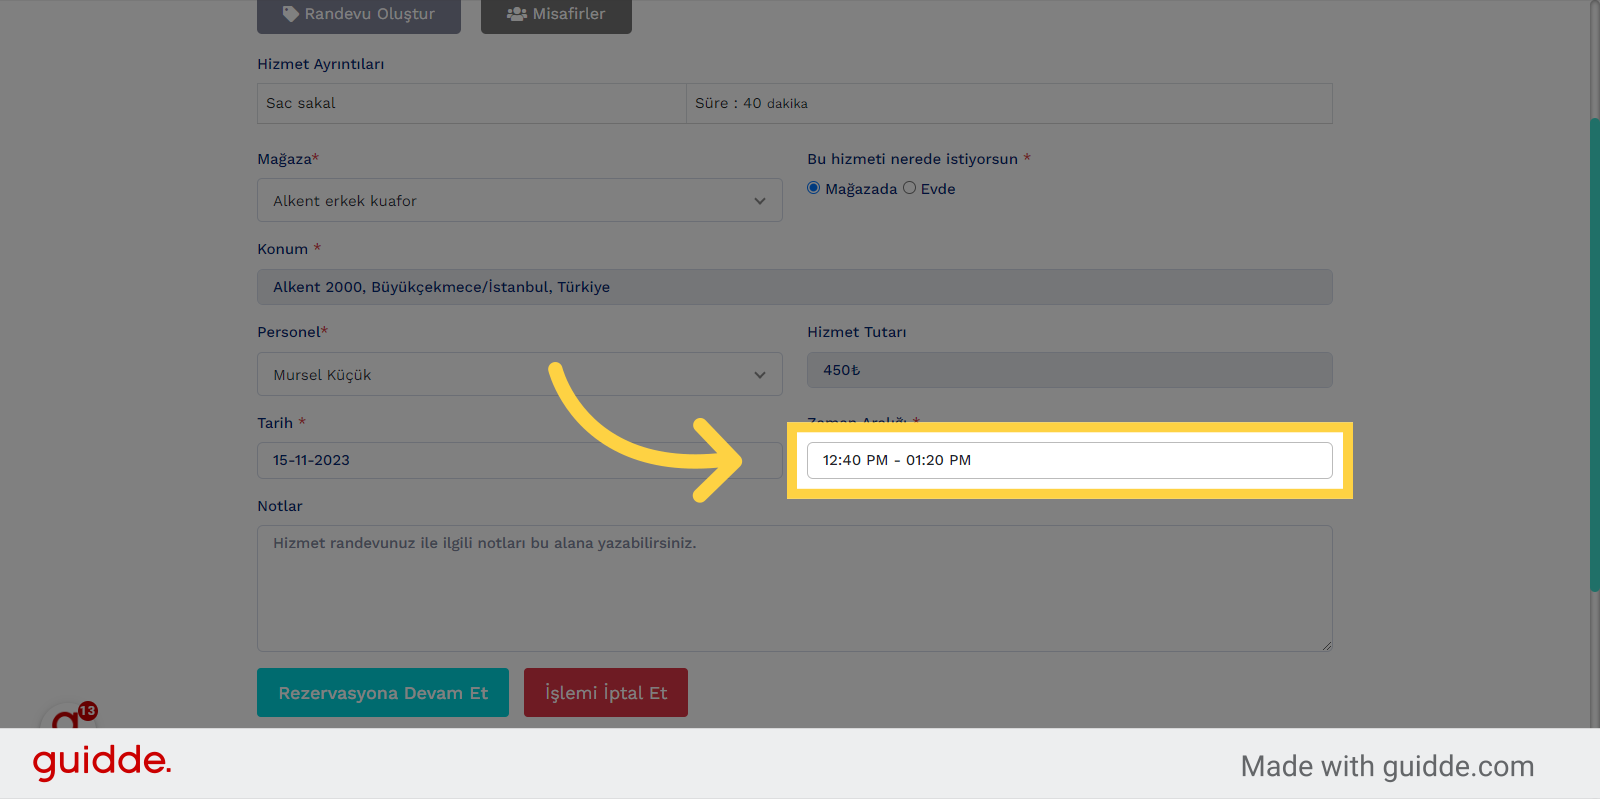Select the Evde radio option
Viewport: 1600px width, 799px height.
pos(909,188)
